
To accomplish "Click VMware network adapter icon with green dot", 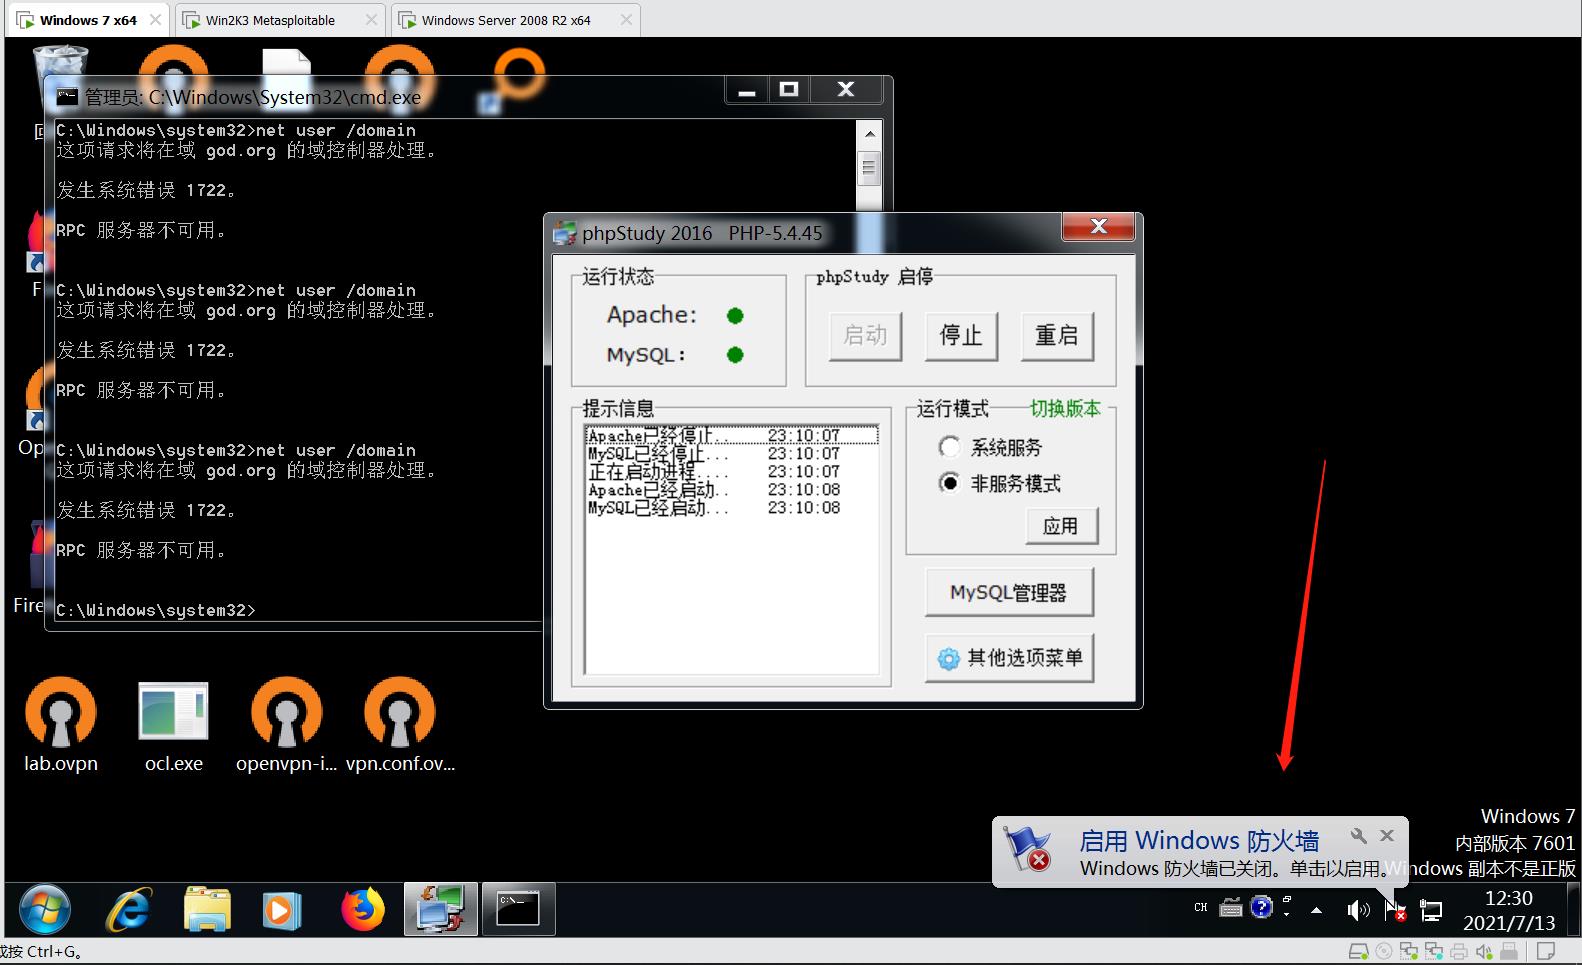I will click(1409, 951).
